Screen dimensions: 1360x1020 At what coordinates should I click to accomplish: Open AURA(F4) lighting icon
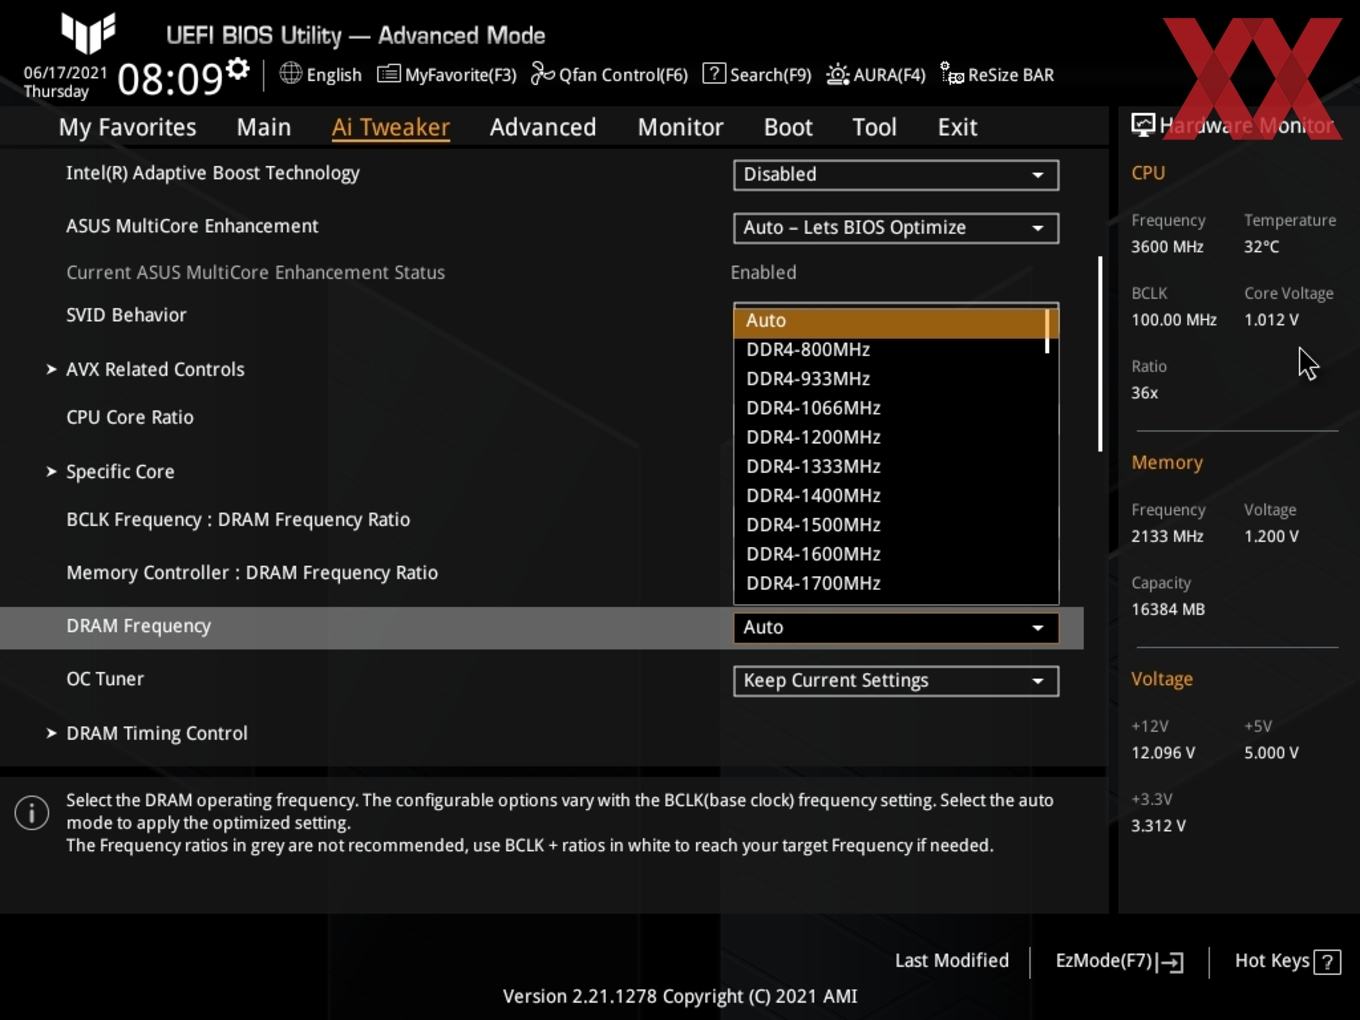point(838,74)
